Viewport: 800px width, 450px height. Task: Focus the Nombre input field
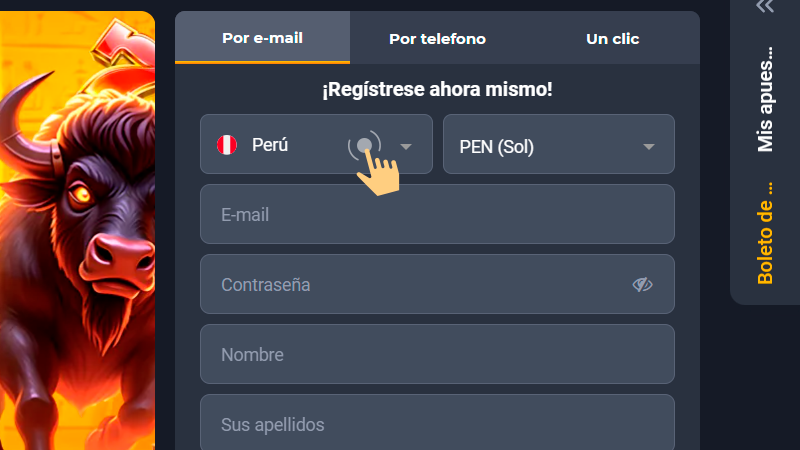coord(437,355)
